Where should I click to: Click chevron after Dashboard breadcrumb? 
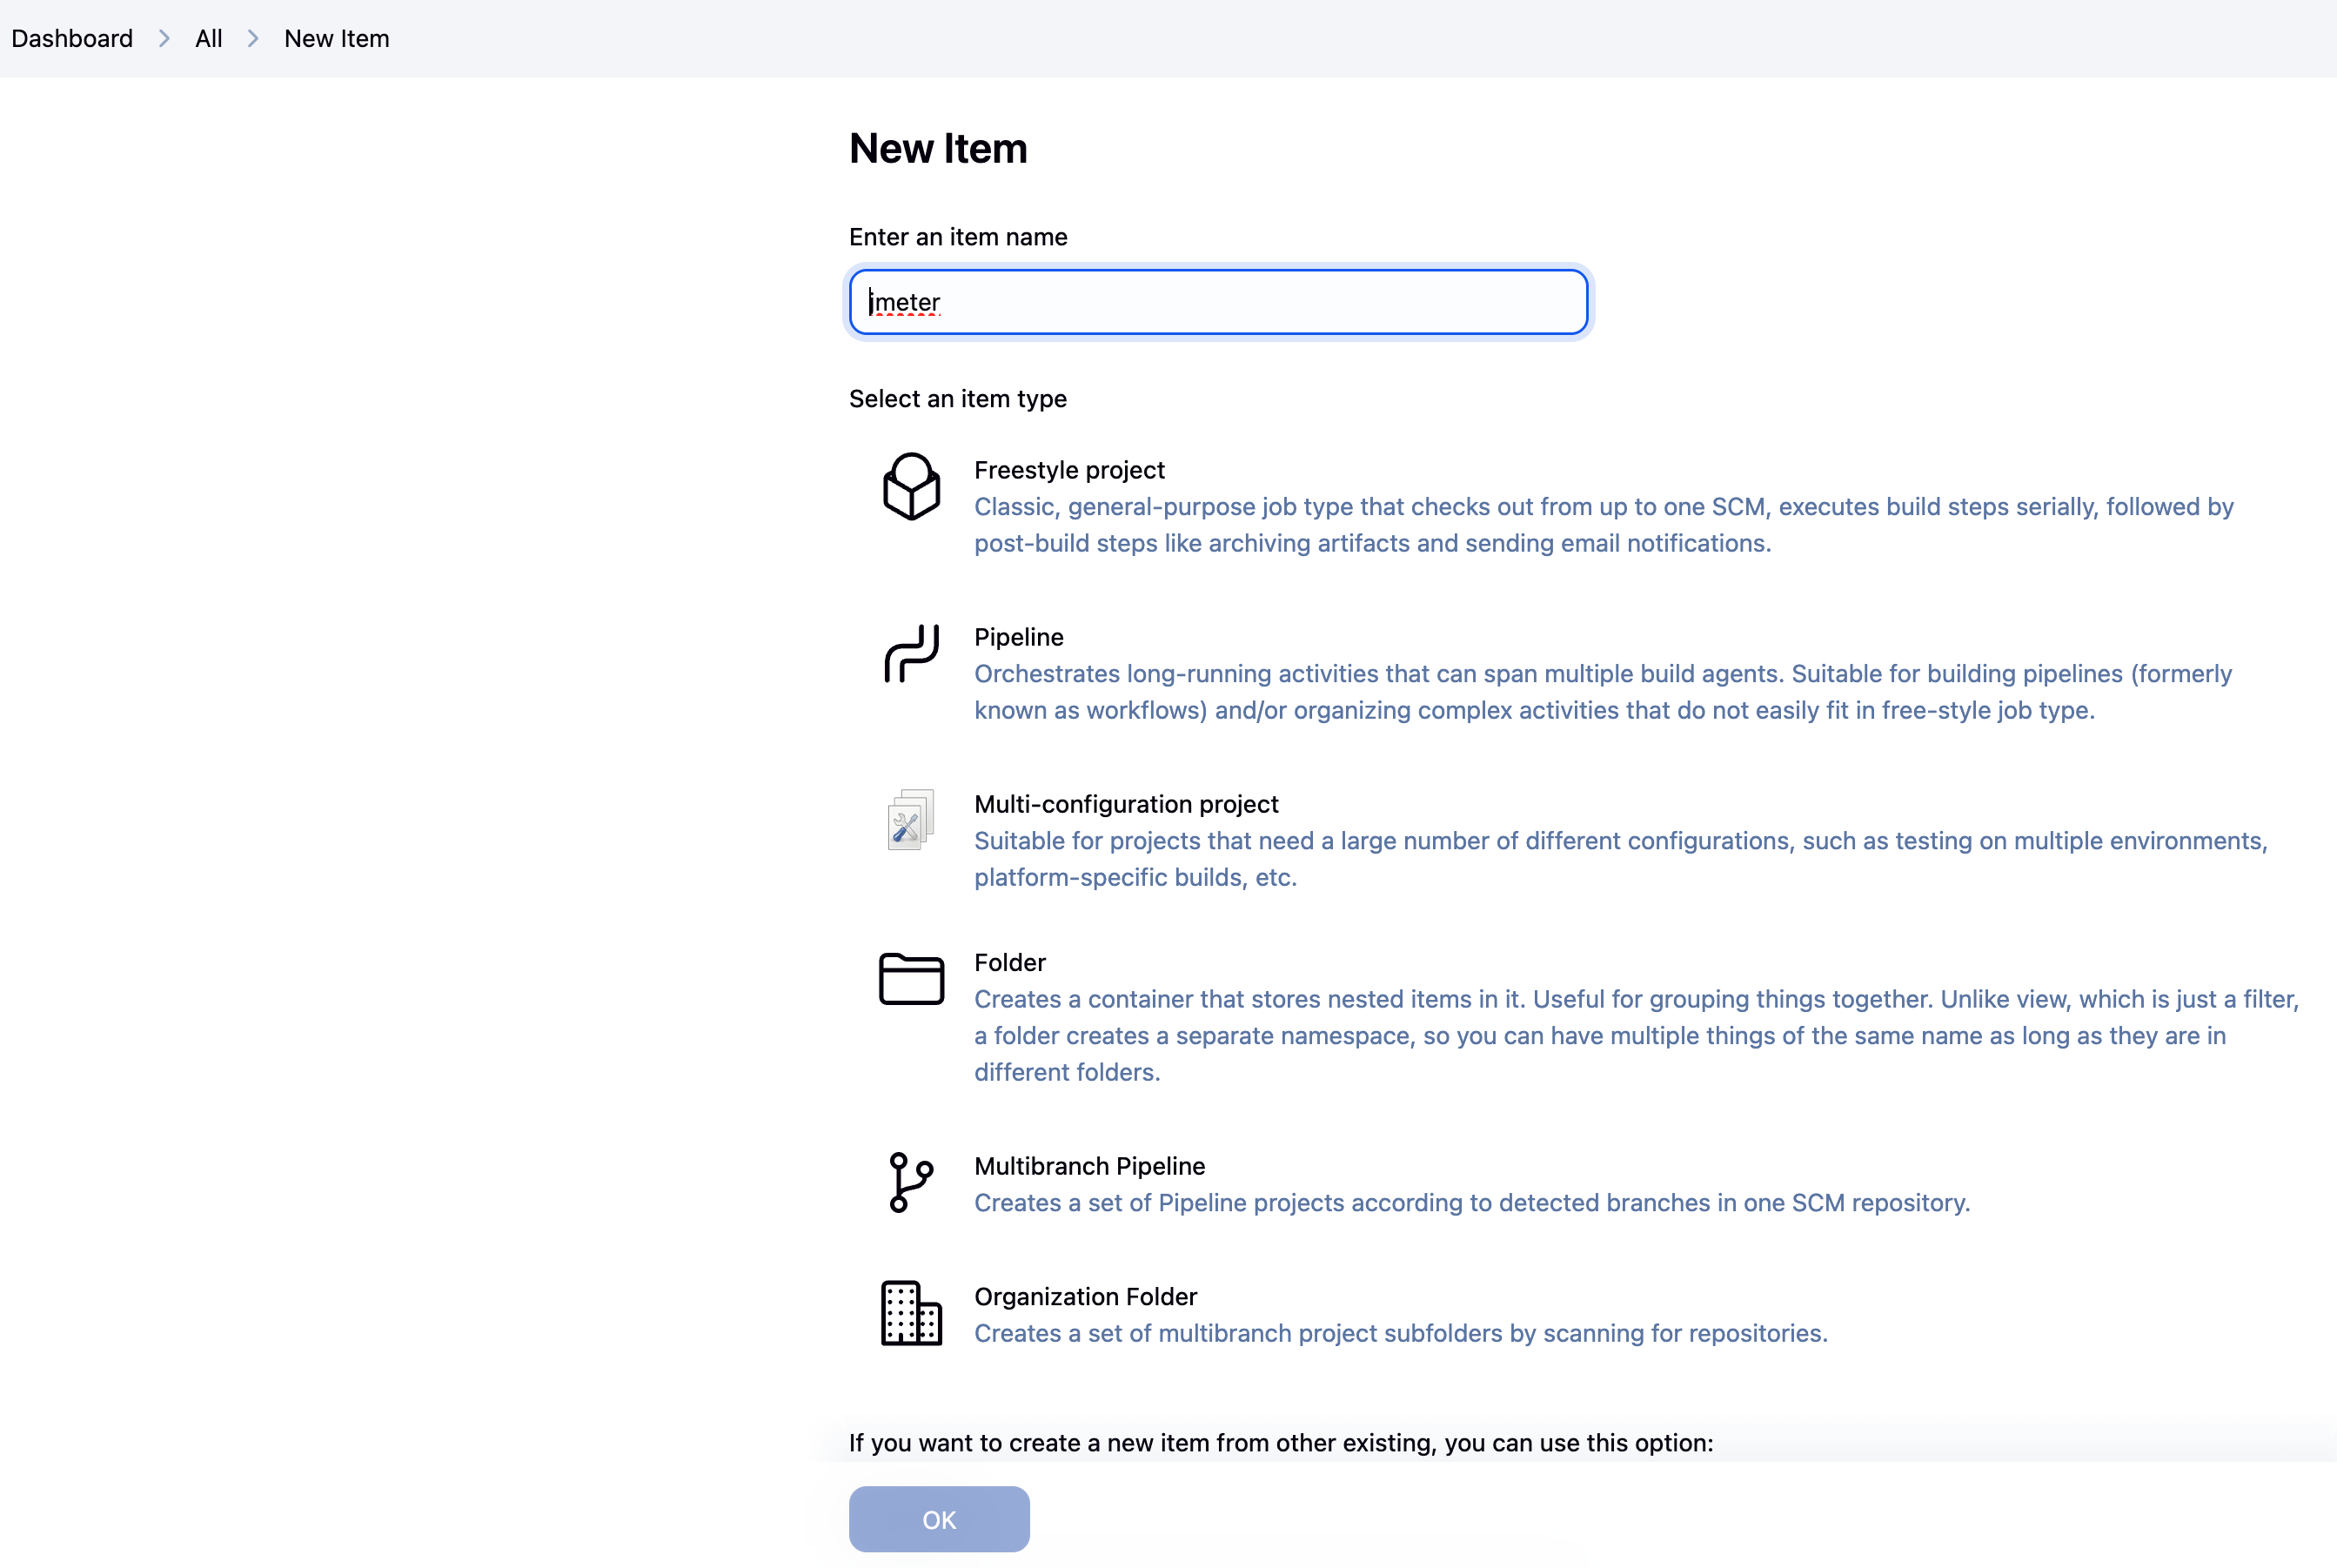click(165, 38)
